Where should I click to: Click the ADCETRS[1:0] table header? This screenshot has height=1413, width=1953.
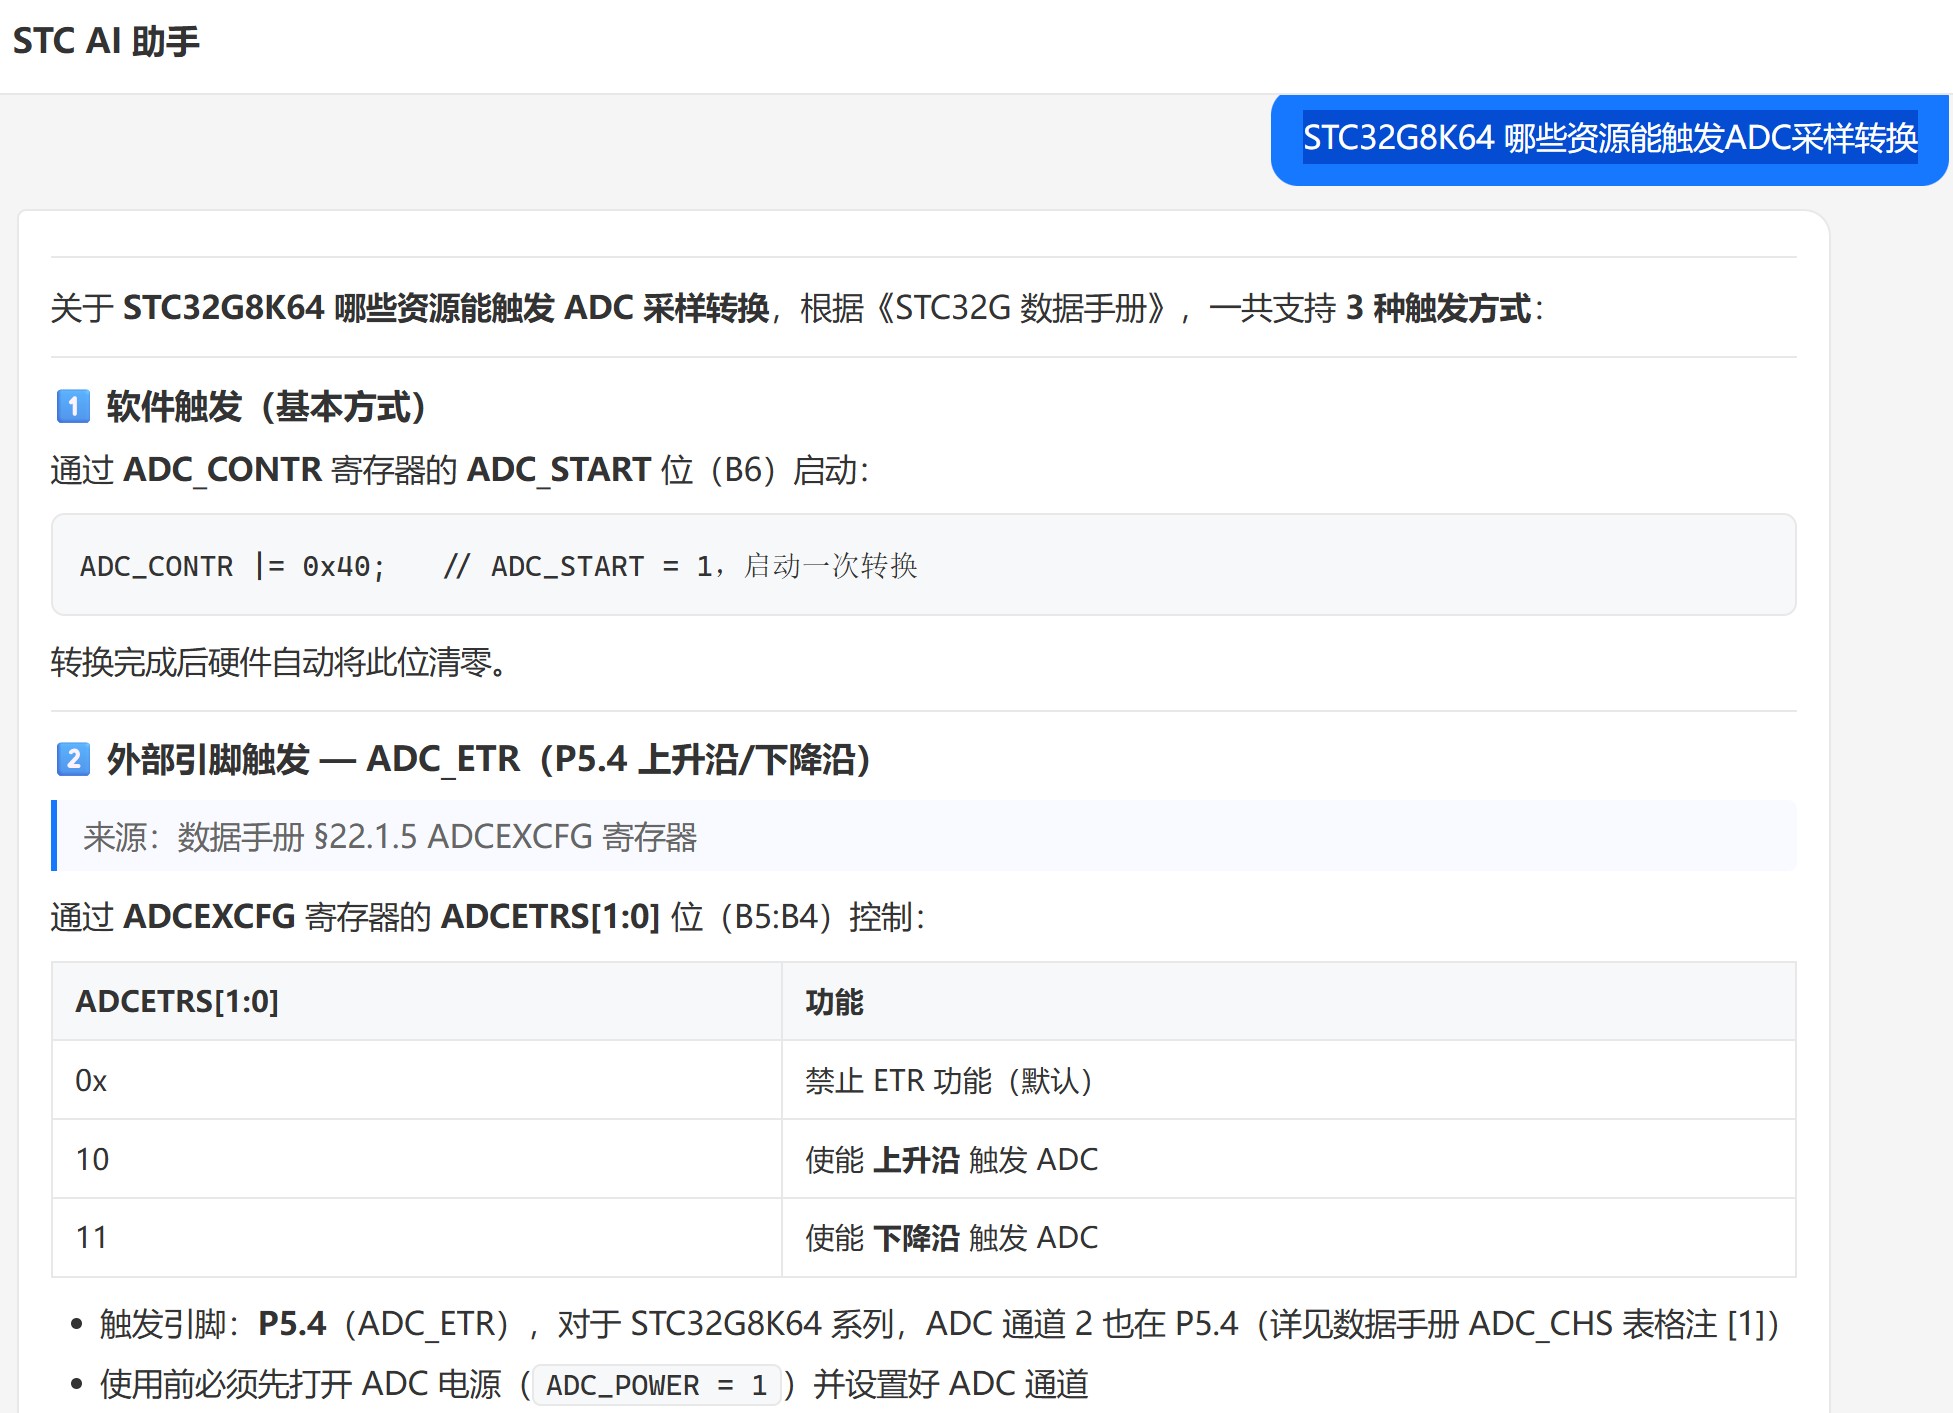416,1001
